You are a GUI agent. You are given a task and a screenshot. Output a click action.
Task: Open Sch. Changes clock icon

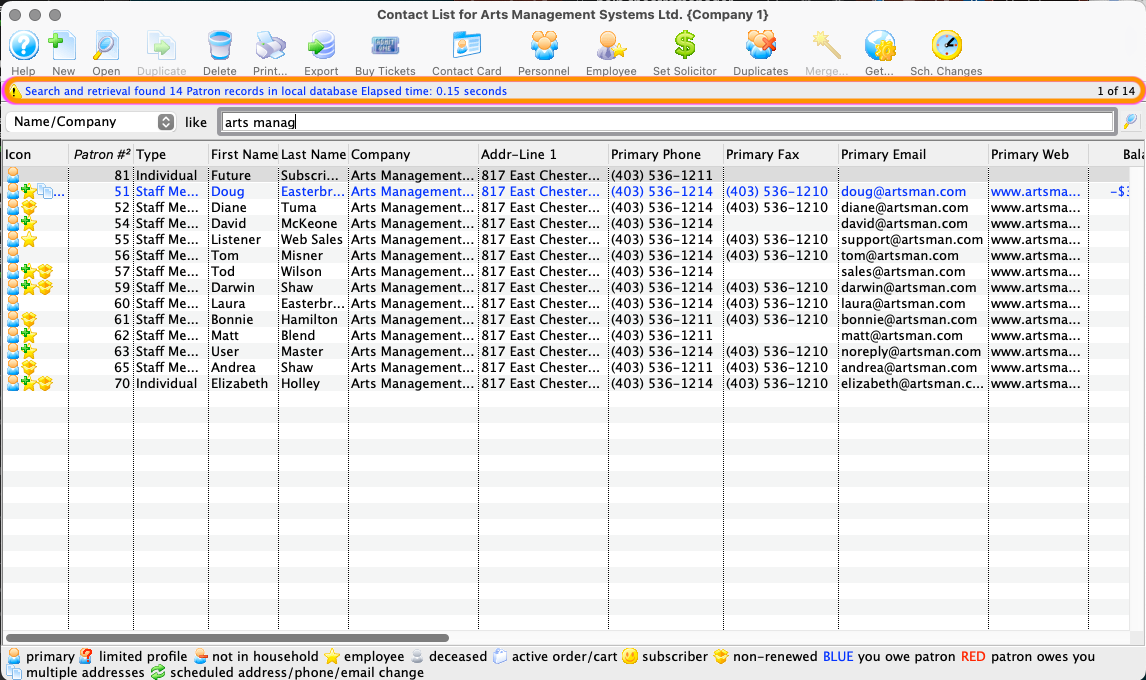[946, 46]
